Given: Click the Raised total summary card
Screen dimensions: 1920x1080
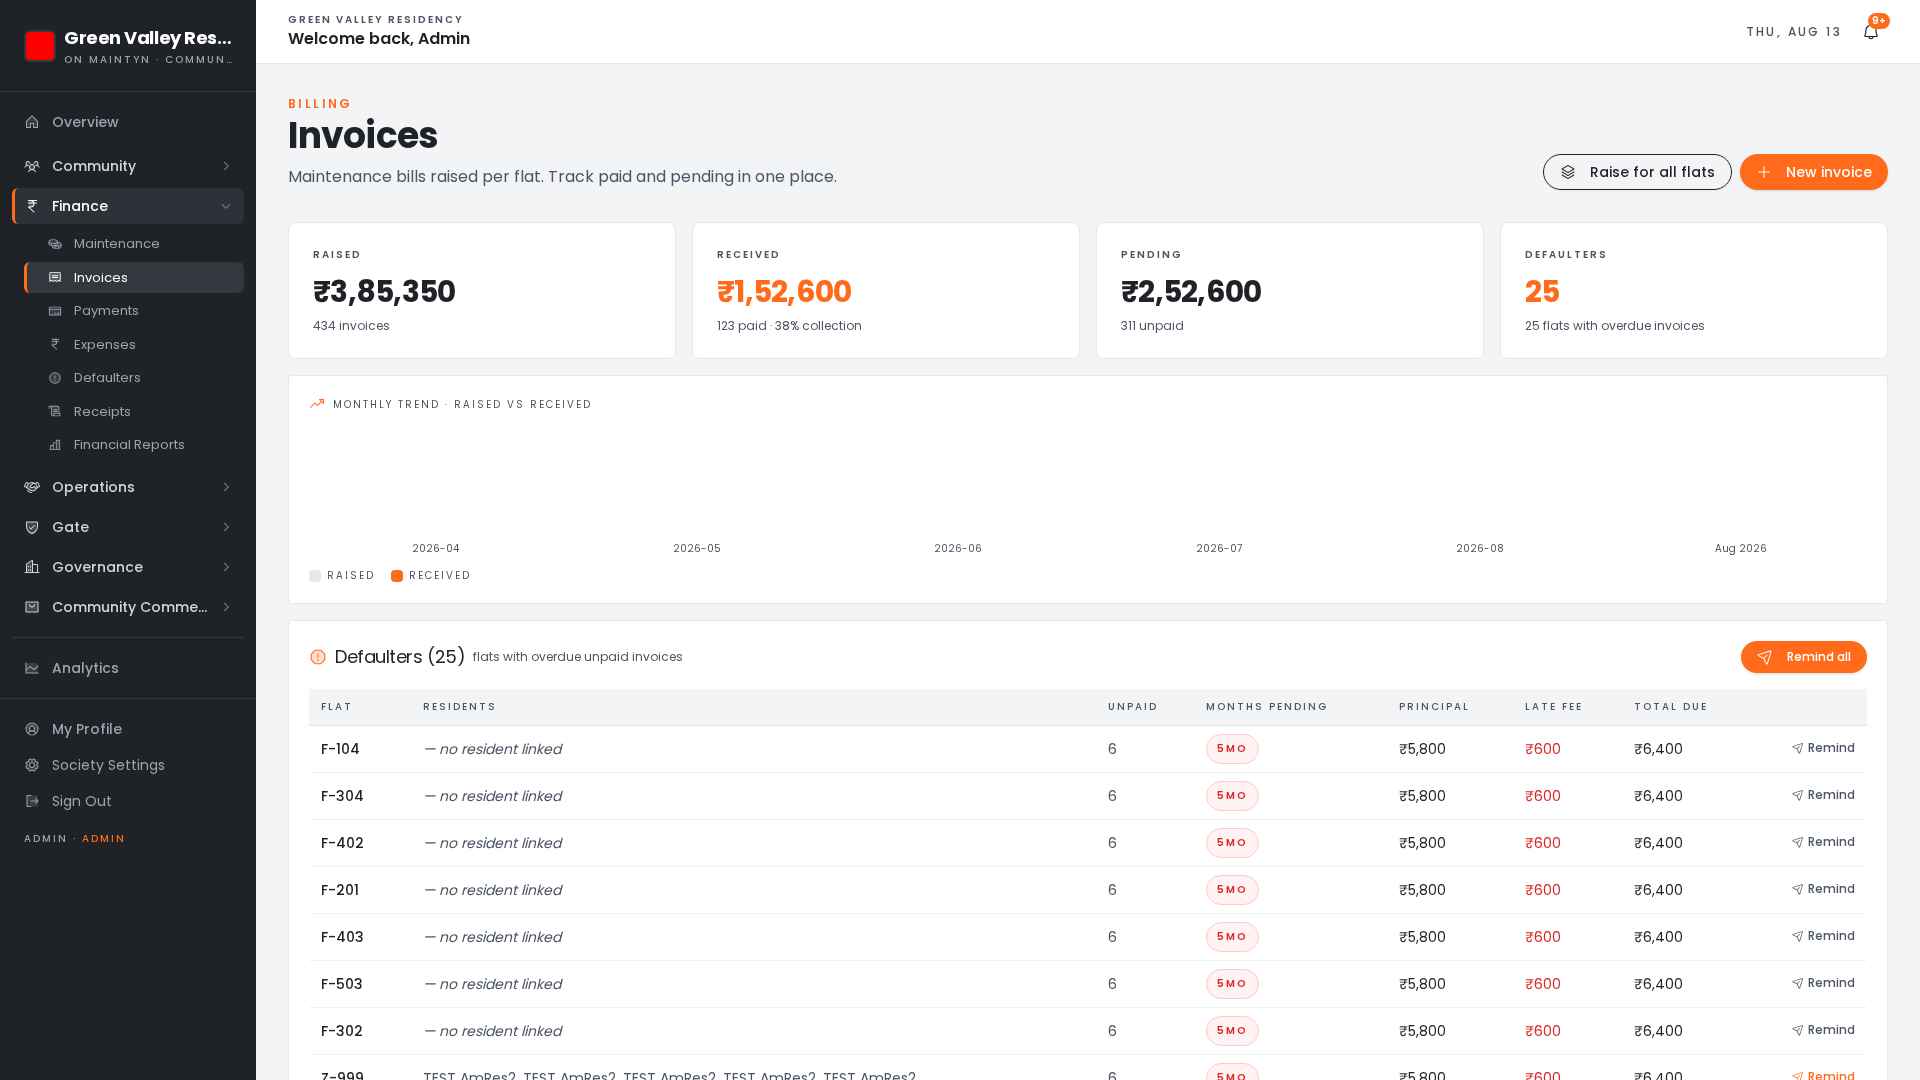Looking at the screenshot, I should 482,290.
